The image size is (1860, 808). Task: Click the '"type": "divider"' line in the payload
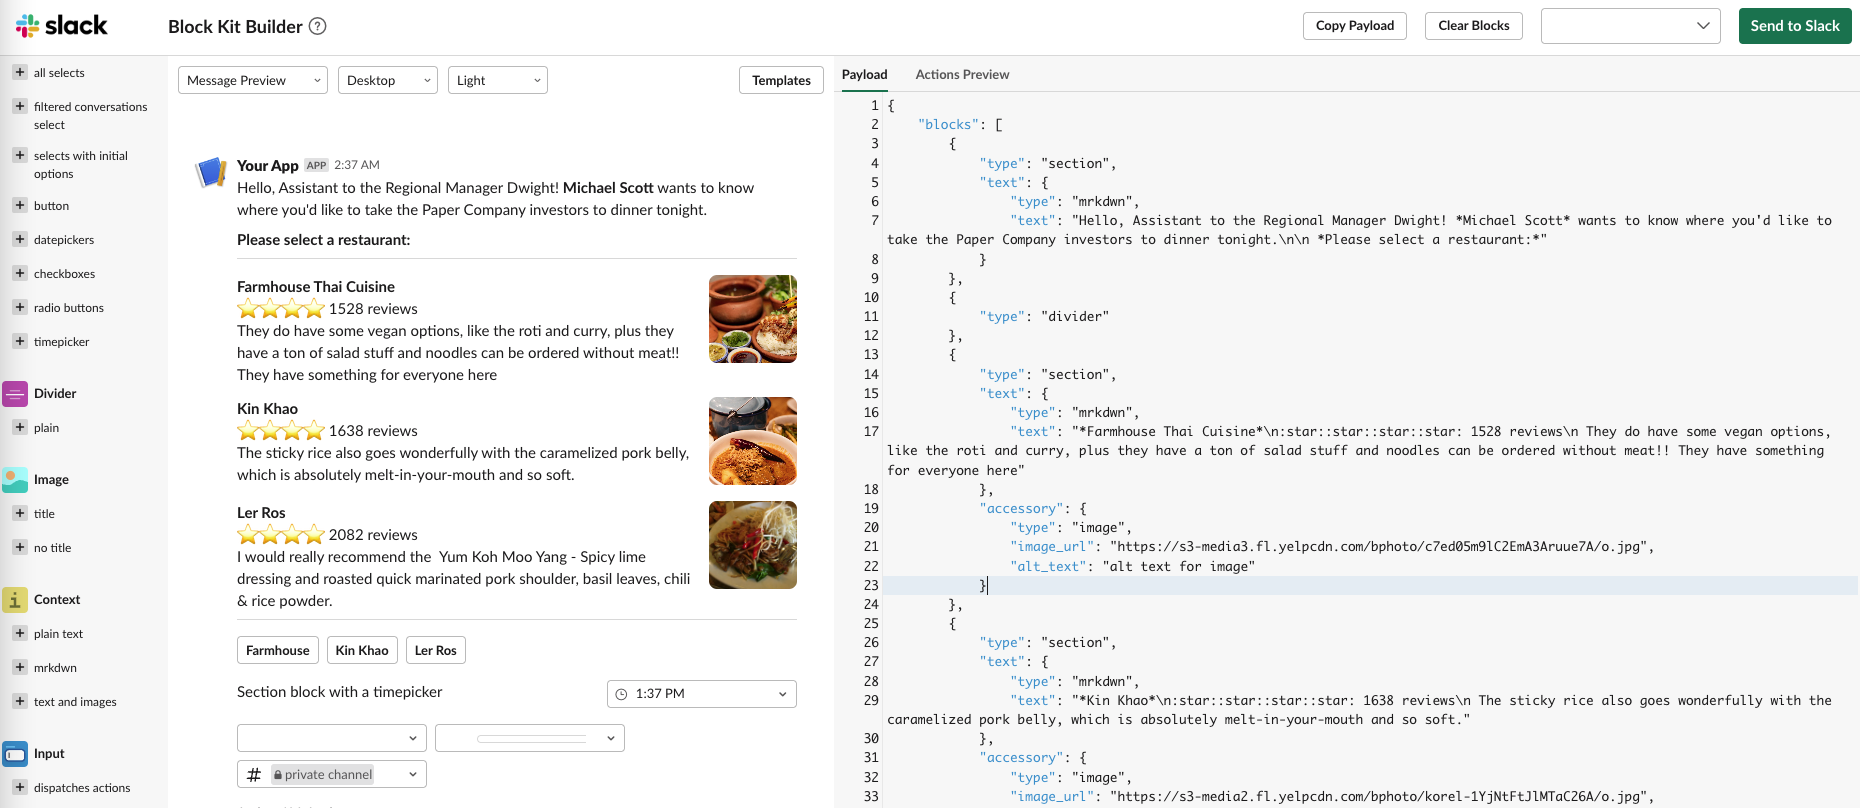click(x=1044, y=316)
